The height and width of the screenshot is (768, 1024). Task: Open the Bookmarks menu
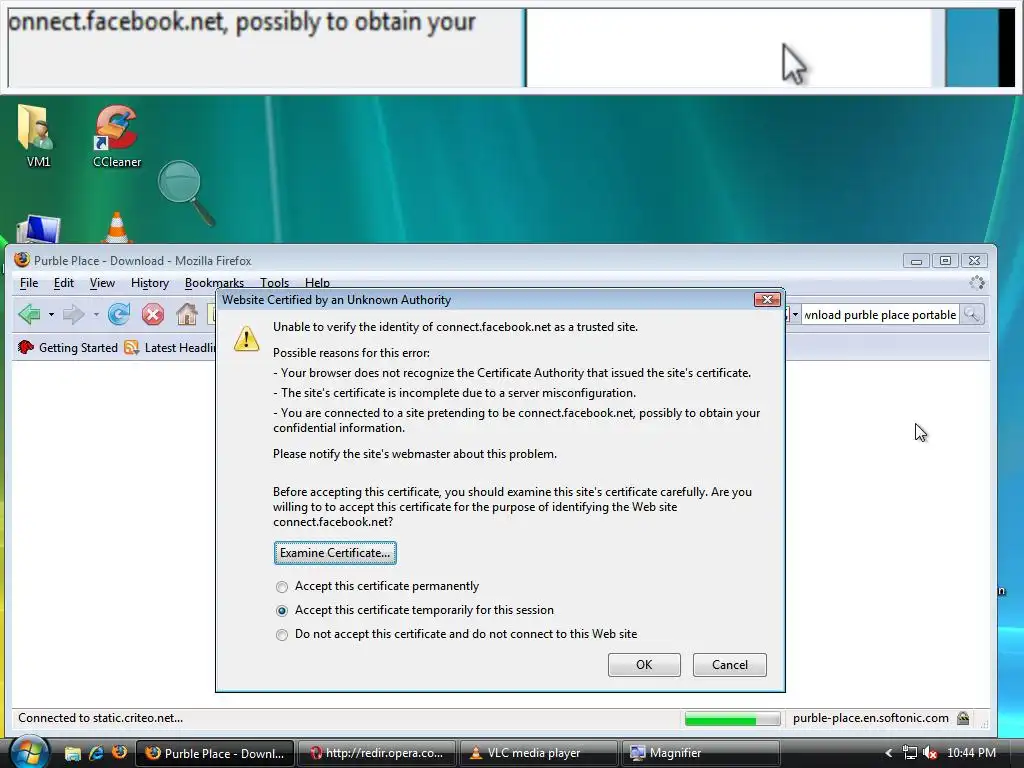point(214,282)
